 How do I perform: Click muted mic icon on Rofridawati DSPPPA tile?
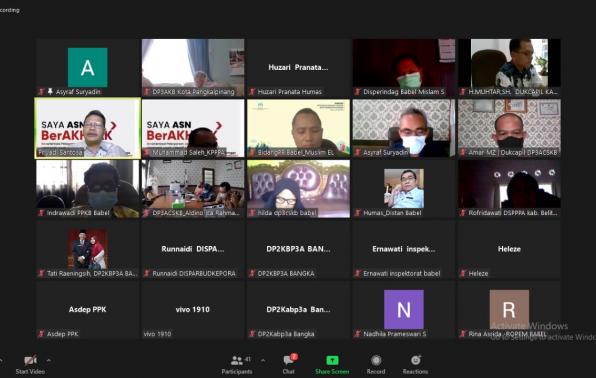pos(463,213)
